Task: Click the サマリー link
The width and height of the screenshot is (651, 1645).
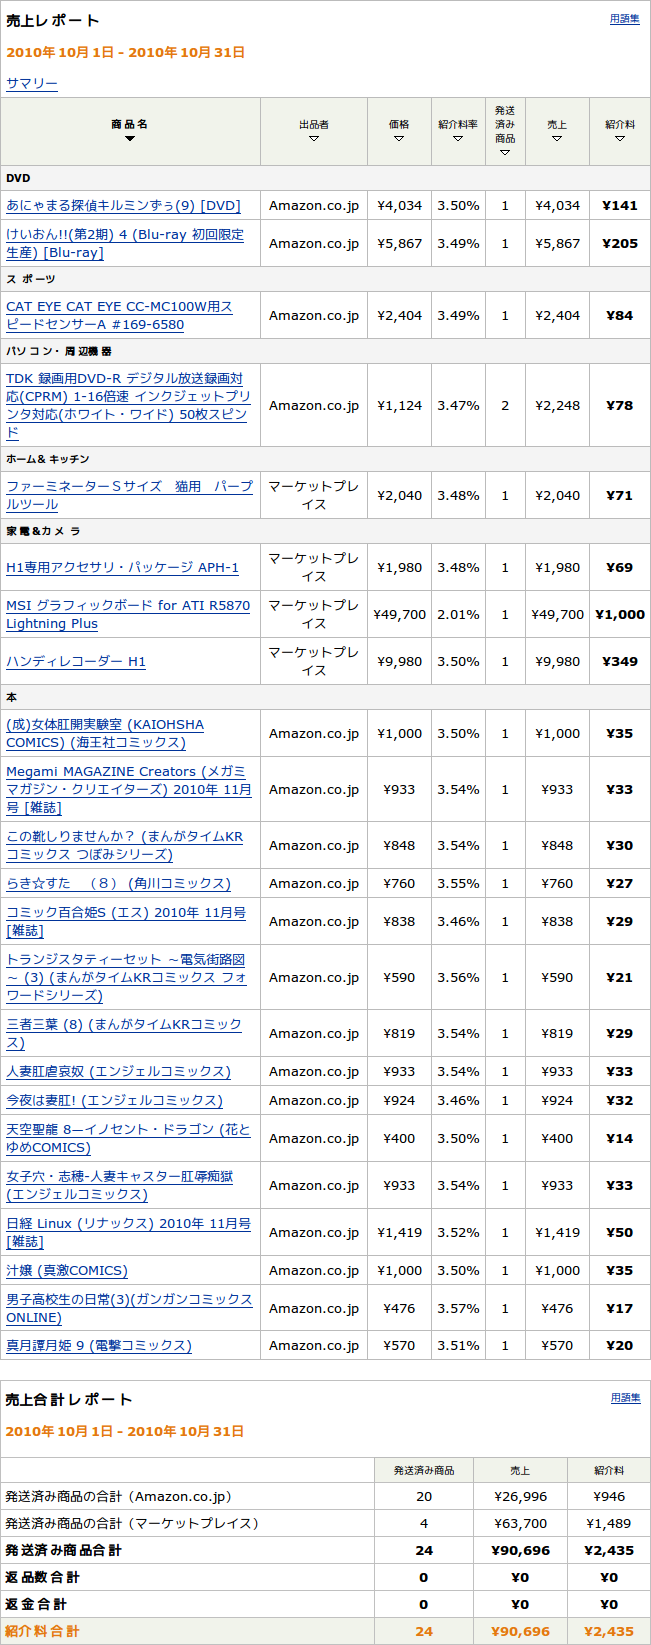Action: 32,84
